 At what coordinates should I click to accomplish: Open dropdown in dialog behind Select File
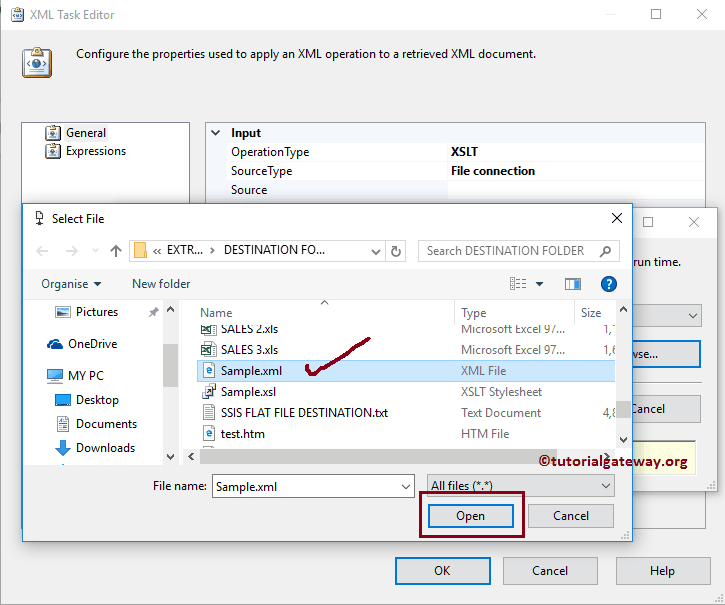click(x=692, y=316)
